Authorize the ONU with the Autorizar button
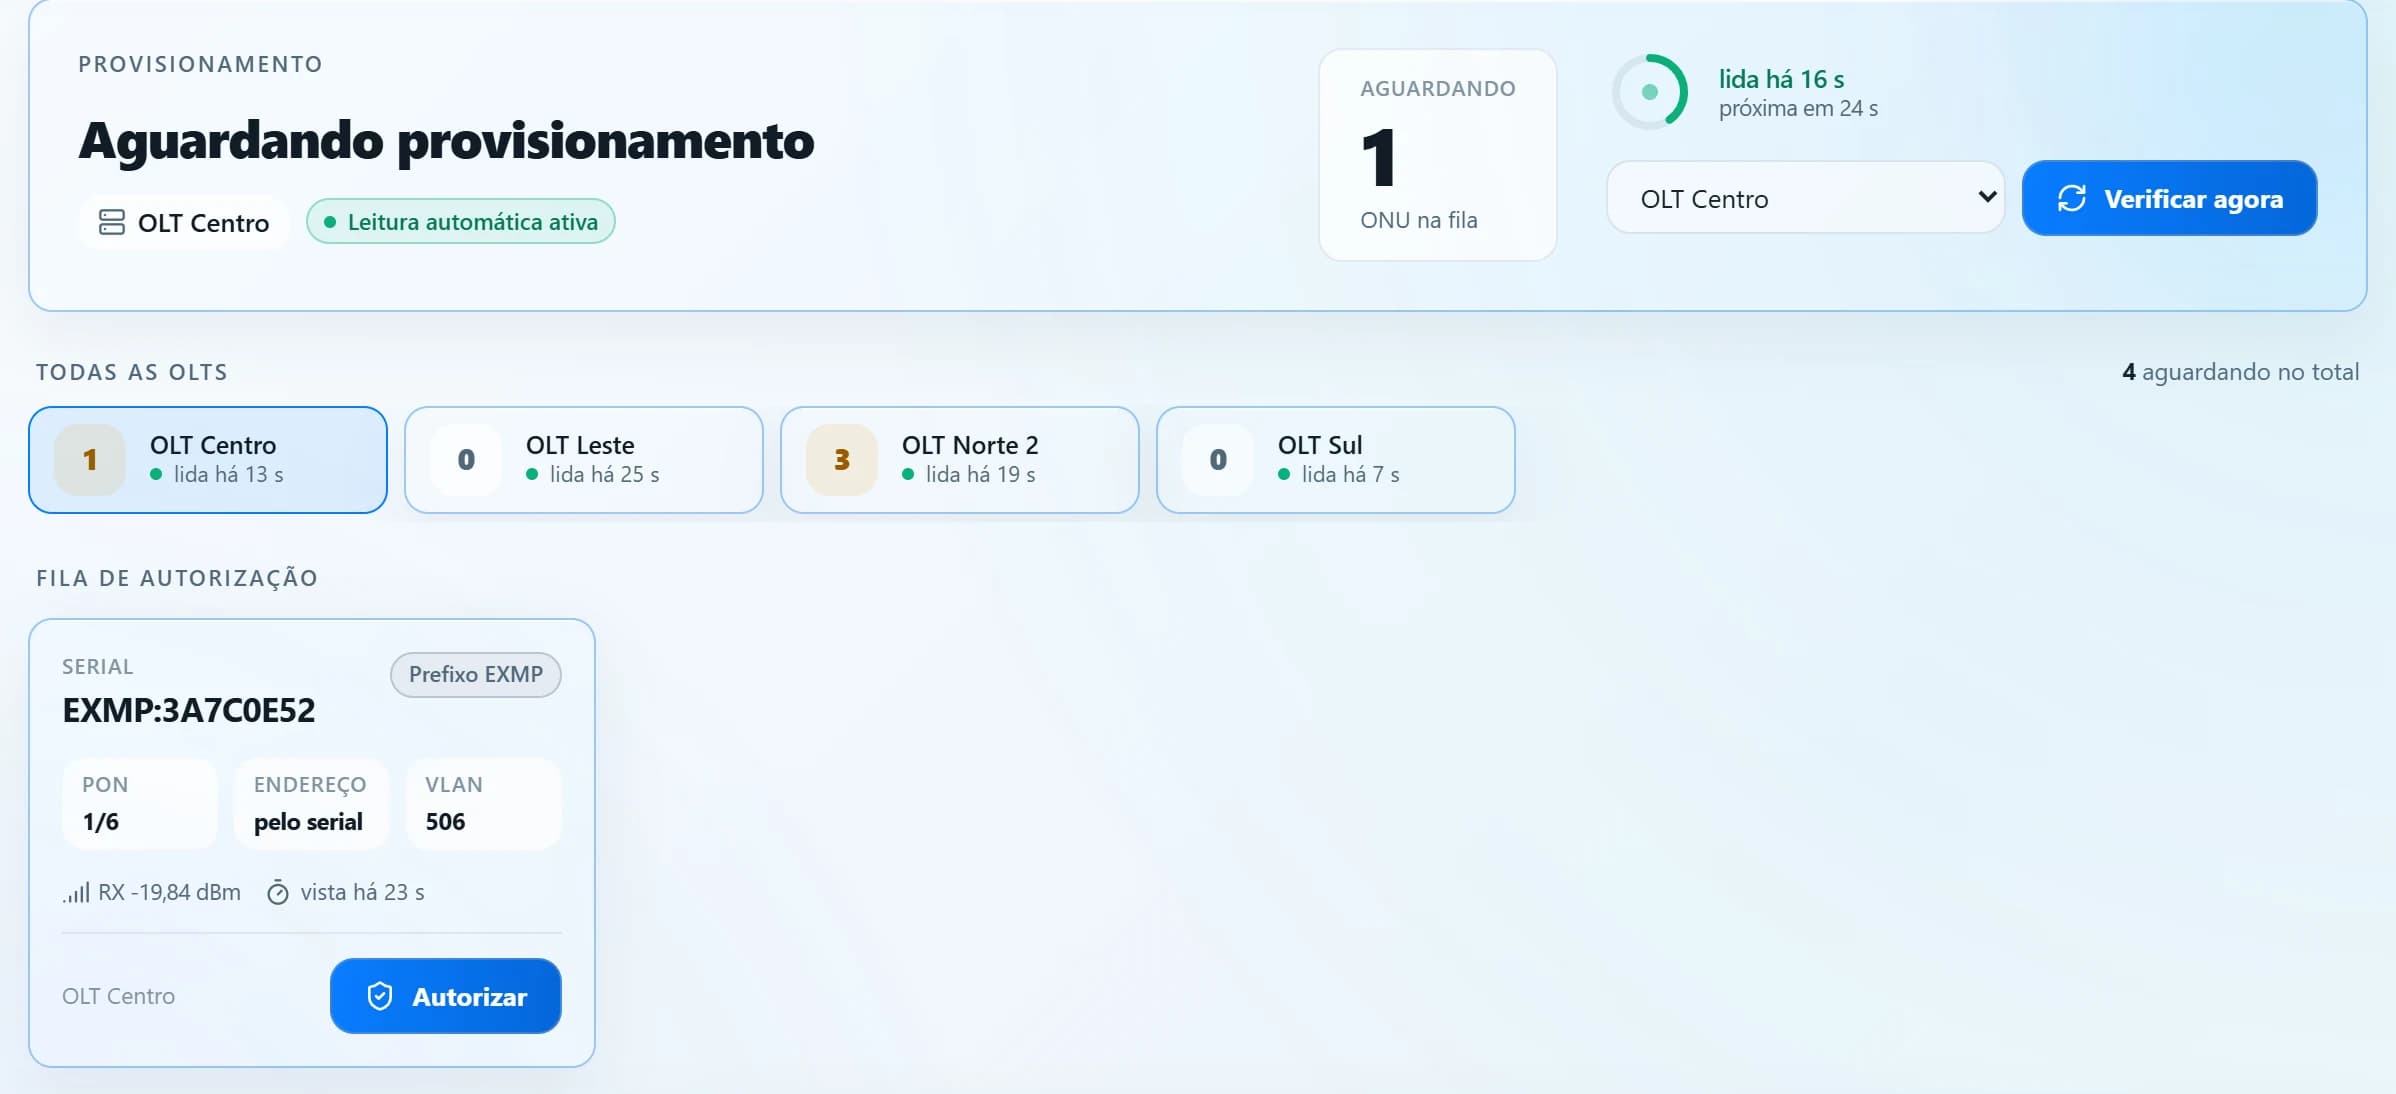Image resolution: width=2396 pixels, height=1094 pixels. [446, 996]
